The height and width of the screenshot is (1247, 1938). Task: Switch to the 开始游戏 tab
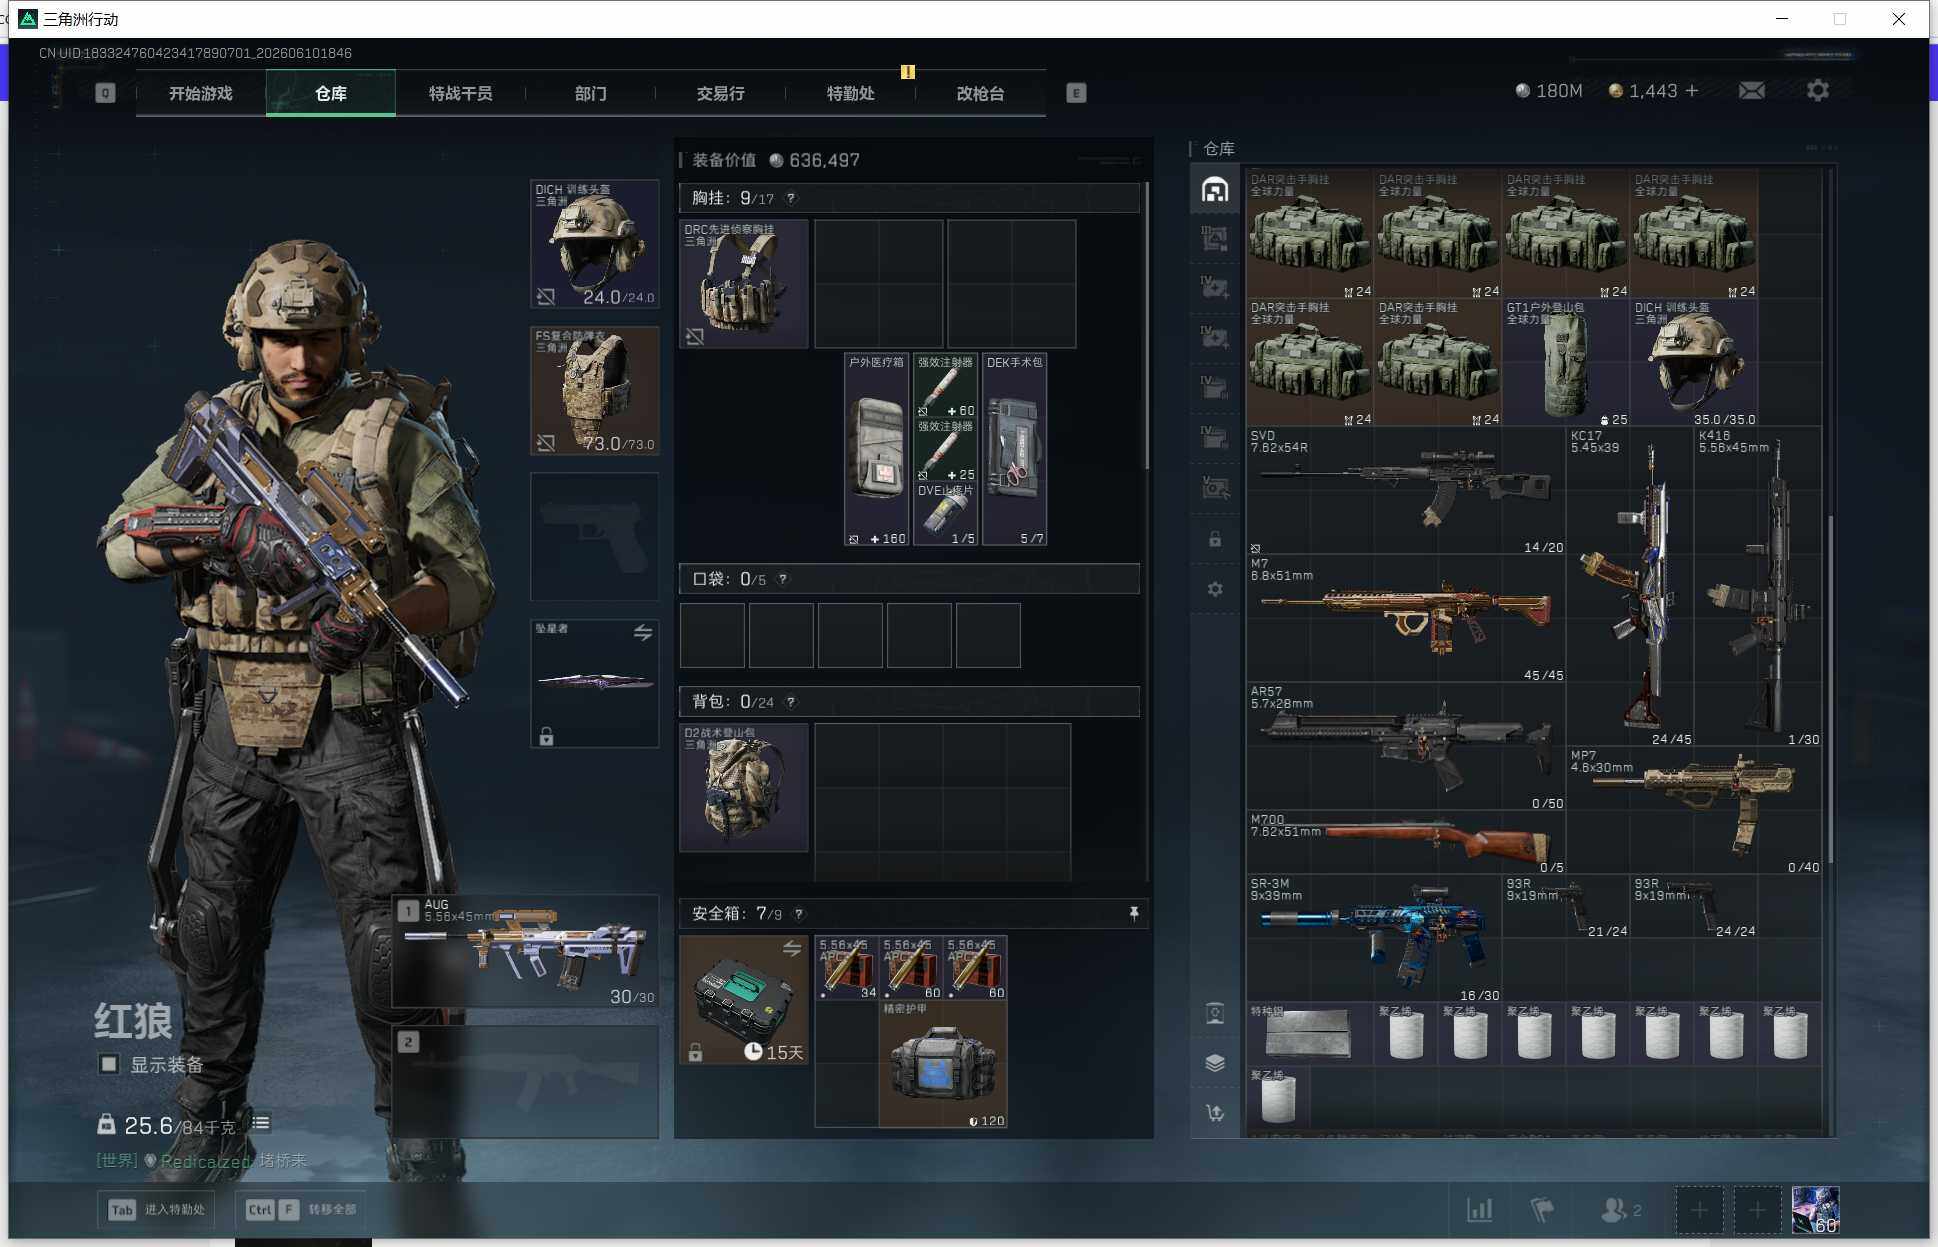(201, 93)
